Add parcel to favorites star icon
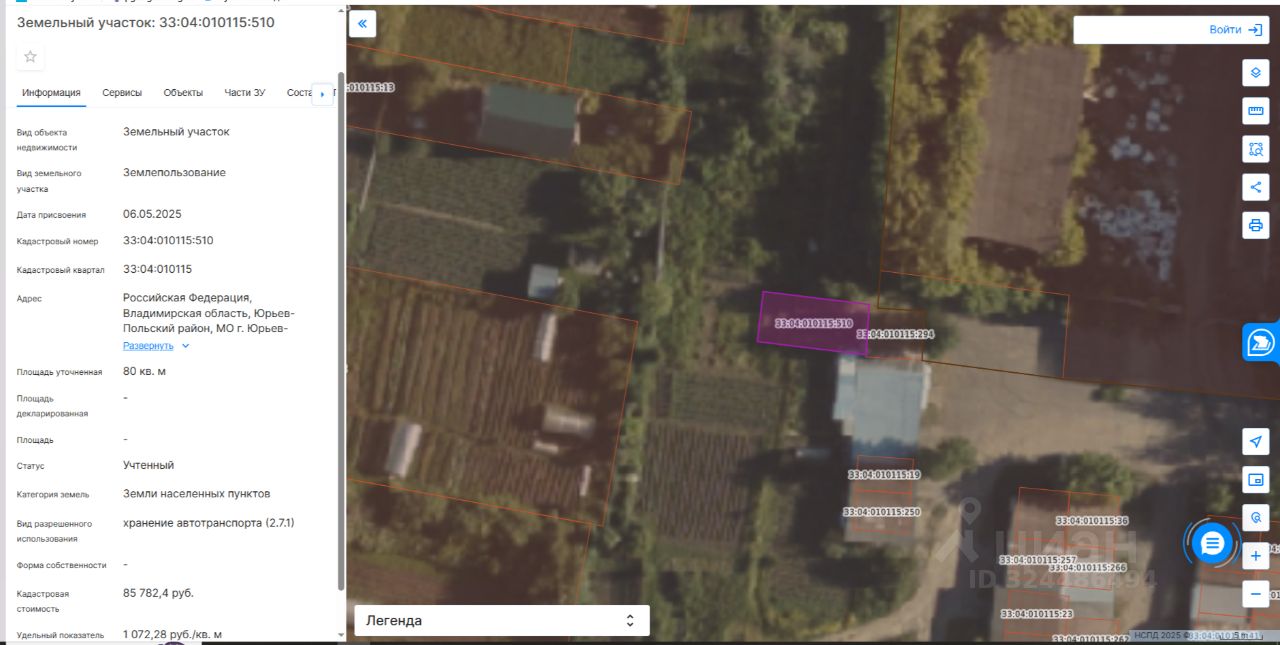The height and width of the screenshot is (645, 1280). coord(30,57)
